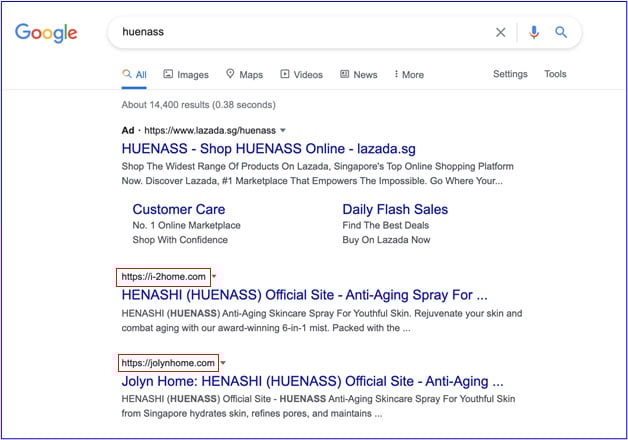The height and width of the screenshot is (440, 628).
Task: Expand the arrow next to jolynhome.com URL
Action: [223, 363]
